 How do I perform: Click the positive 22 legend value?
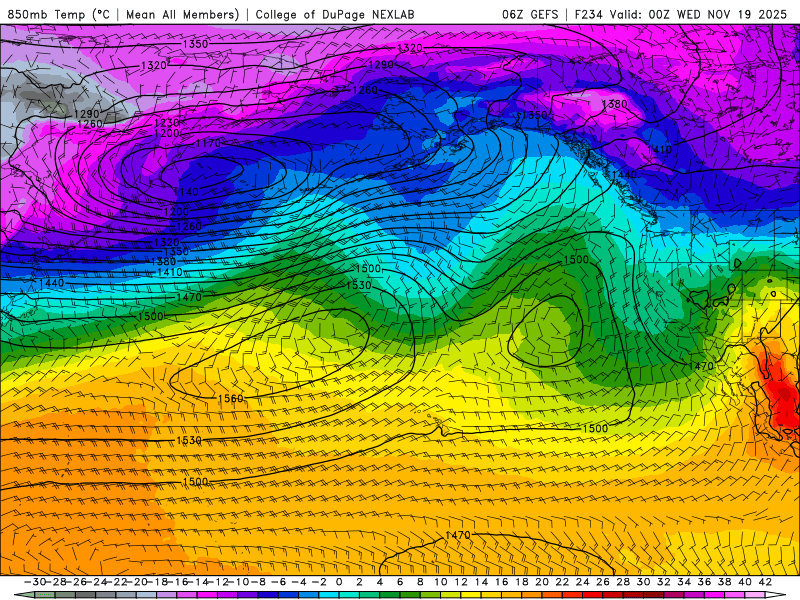click(562, 582)
